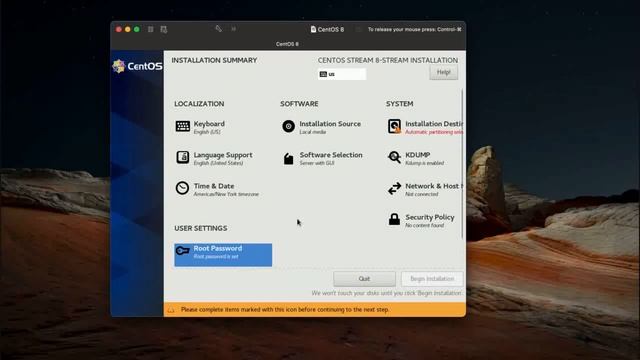
Task: Click the double-arrow icon in VM toolbar
Action: [233, 29]
